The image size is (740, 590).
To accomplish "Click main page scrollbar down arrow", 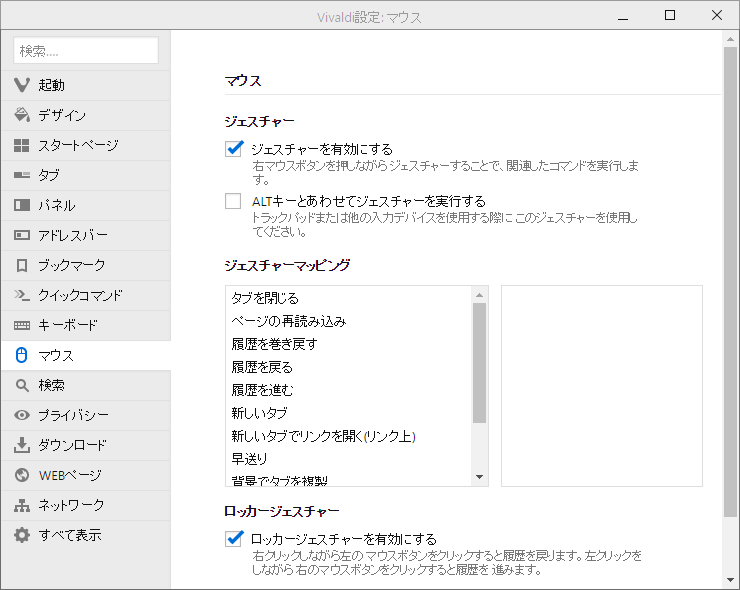I will [731, 580].
